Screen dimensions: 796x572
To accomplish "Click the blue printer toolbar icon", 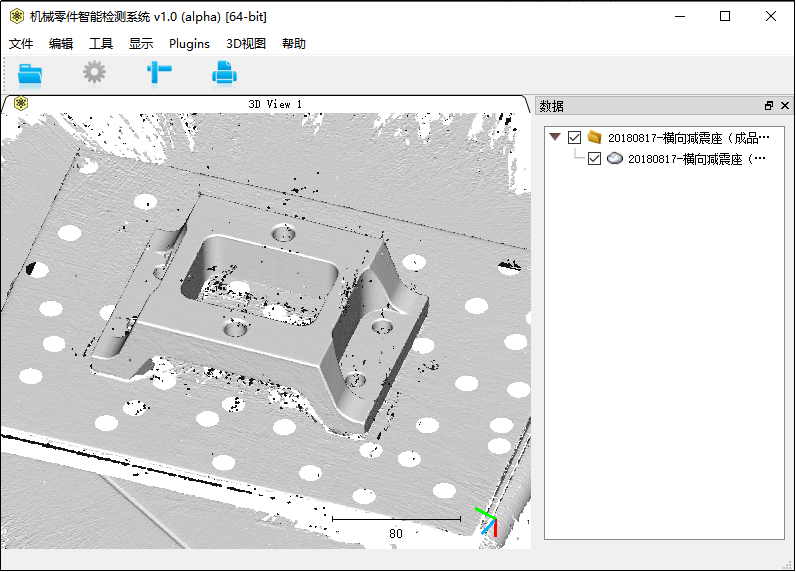I will 224,73.
